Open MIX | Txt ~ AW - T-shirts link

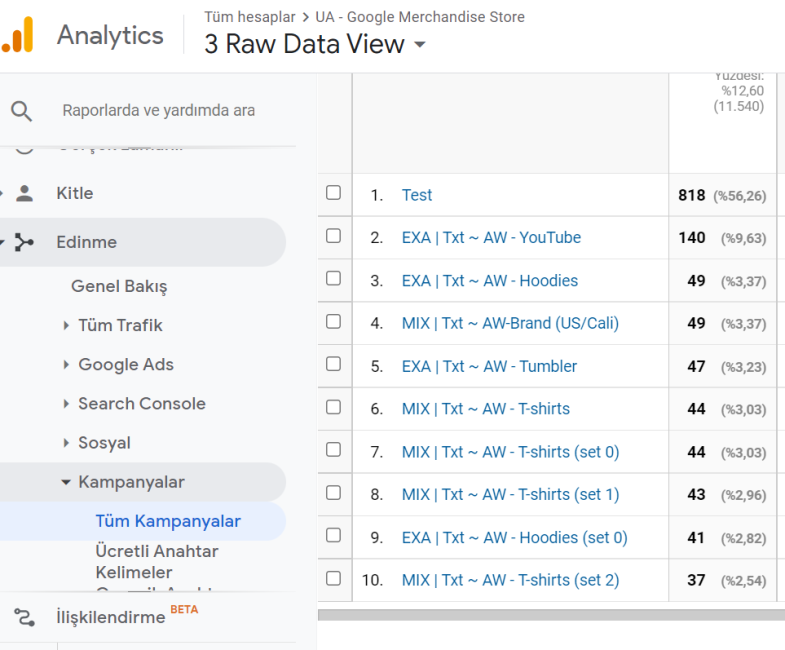[x=486, y=409]
